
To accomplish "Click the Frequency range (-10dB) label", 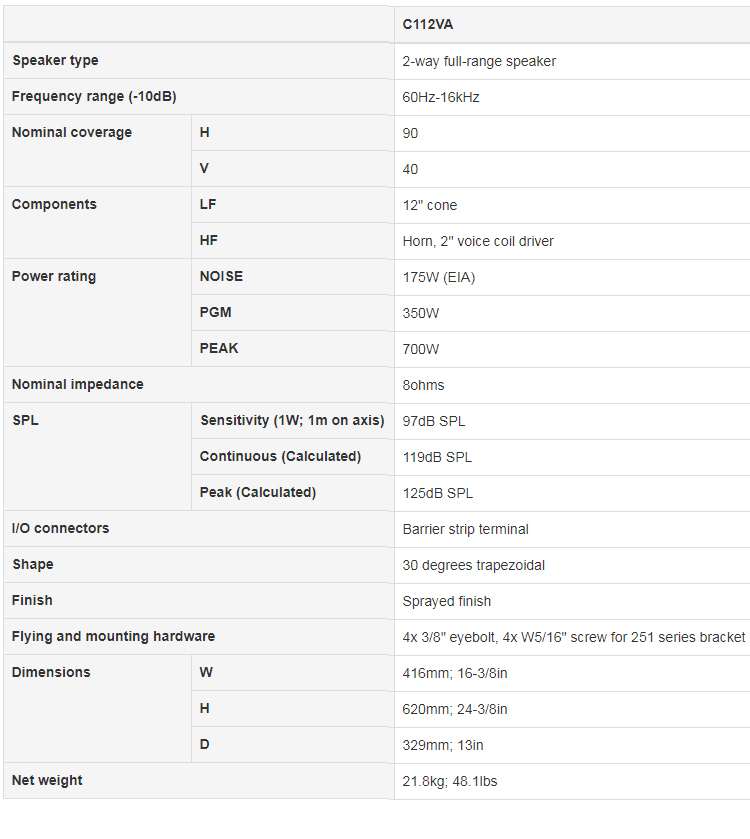I will [94, 96].
